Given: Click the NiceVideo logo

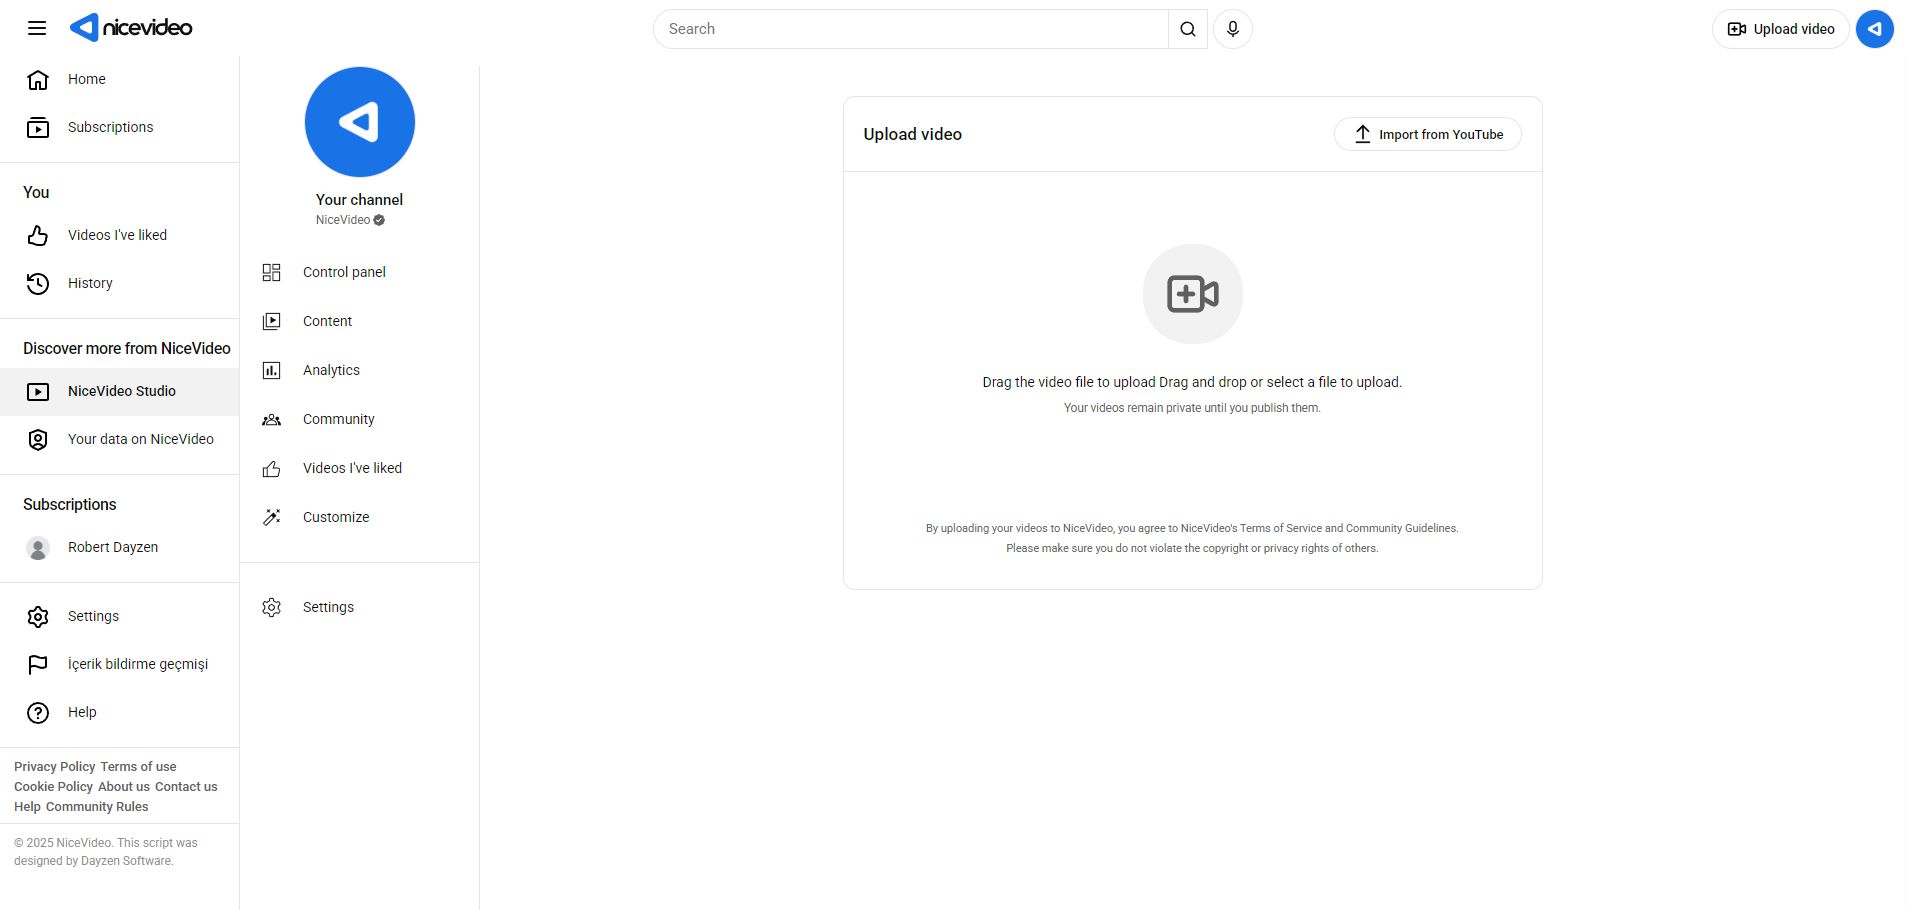Looking at the screenshot, I should 131,28.
